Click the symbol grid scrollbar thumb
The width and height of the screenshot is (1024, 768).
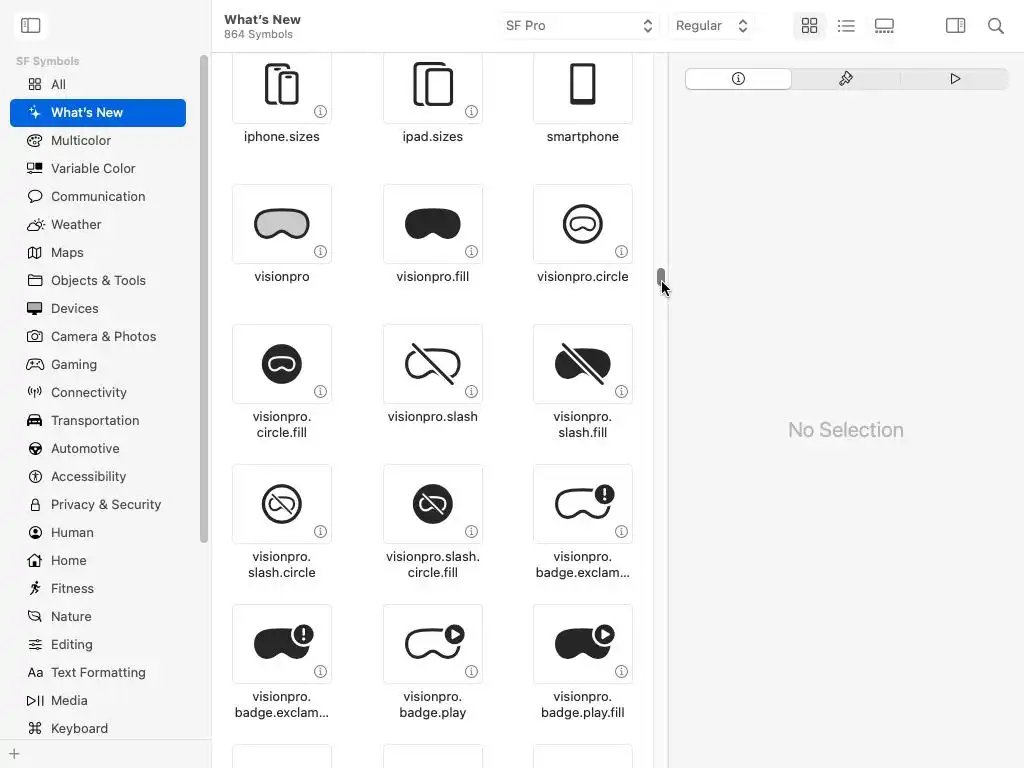661,277
